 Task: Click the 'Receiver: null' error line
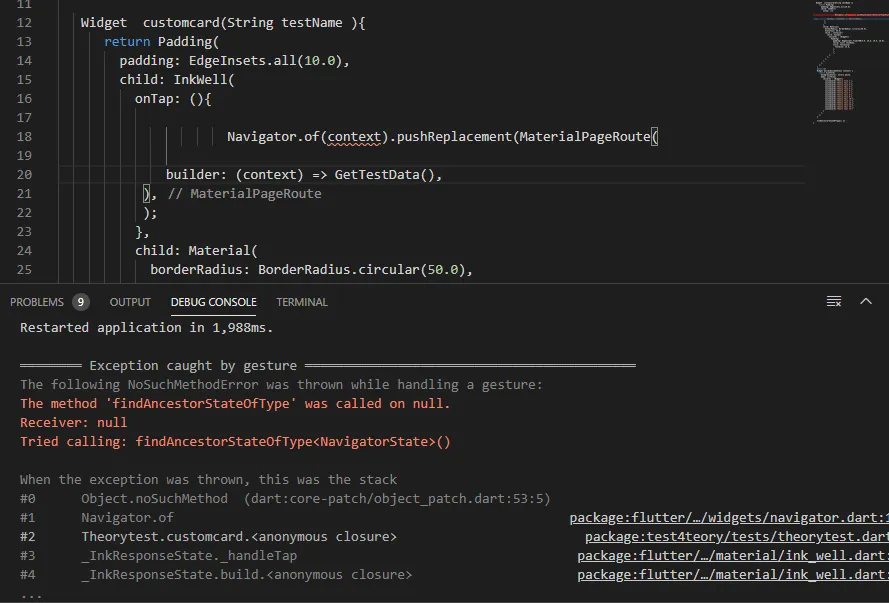[x=74, y=423]
